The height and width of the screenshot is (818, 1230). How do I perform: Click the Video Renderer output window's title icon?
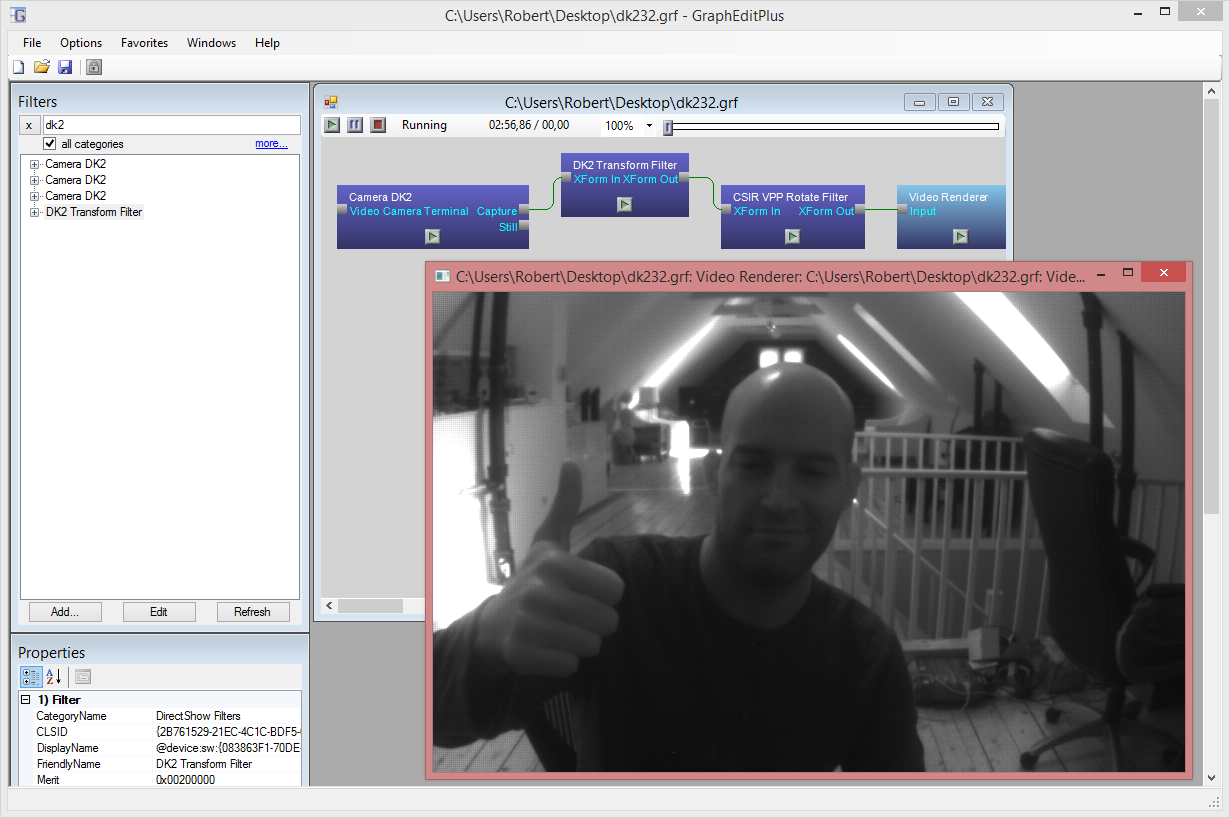coord(443,275)
